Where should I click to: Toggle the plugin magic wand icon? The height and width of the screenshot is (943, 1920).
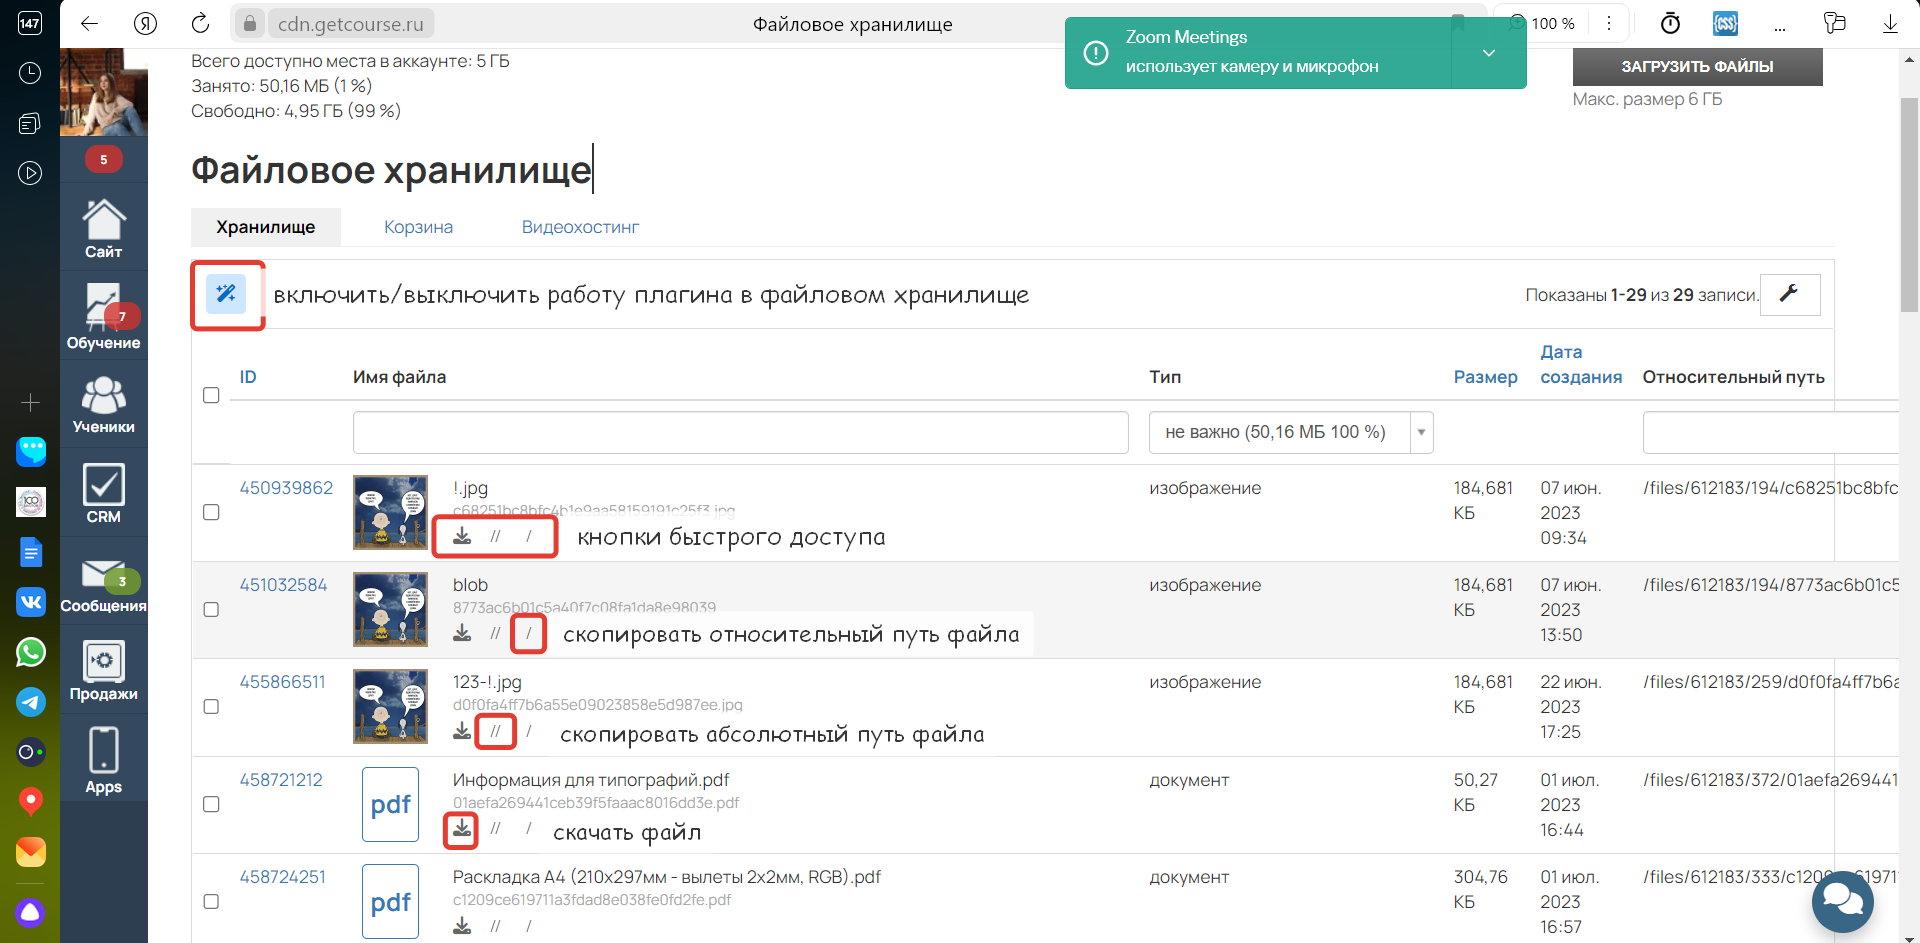pos(226,294)
